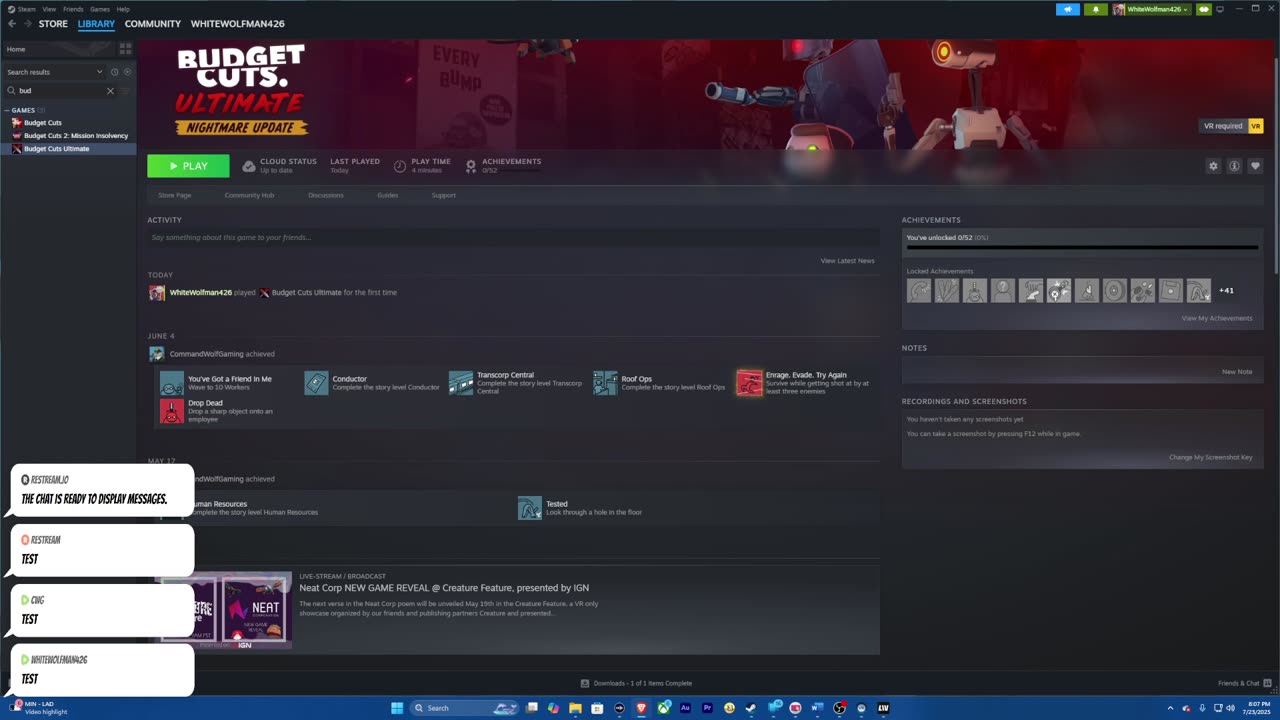Click the activity comment input box
1280x720 pixels.
coord(513,237)
